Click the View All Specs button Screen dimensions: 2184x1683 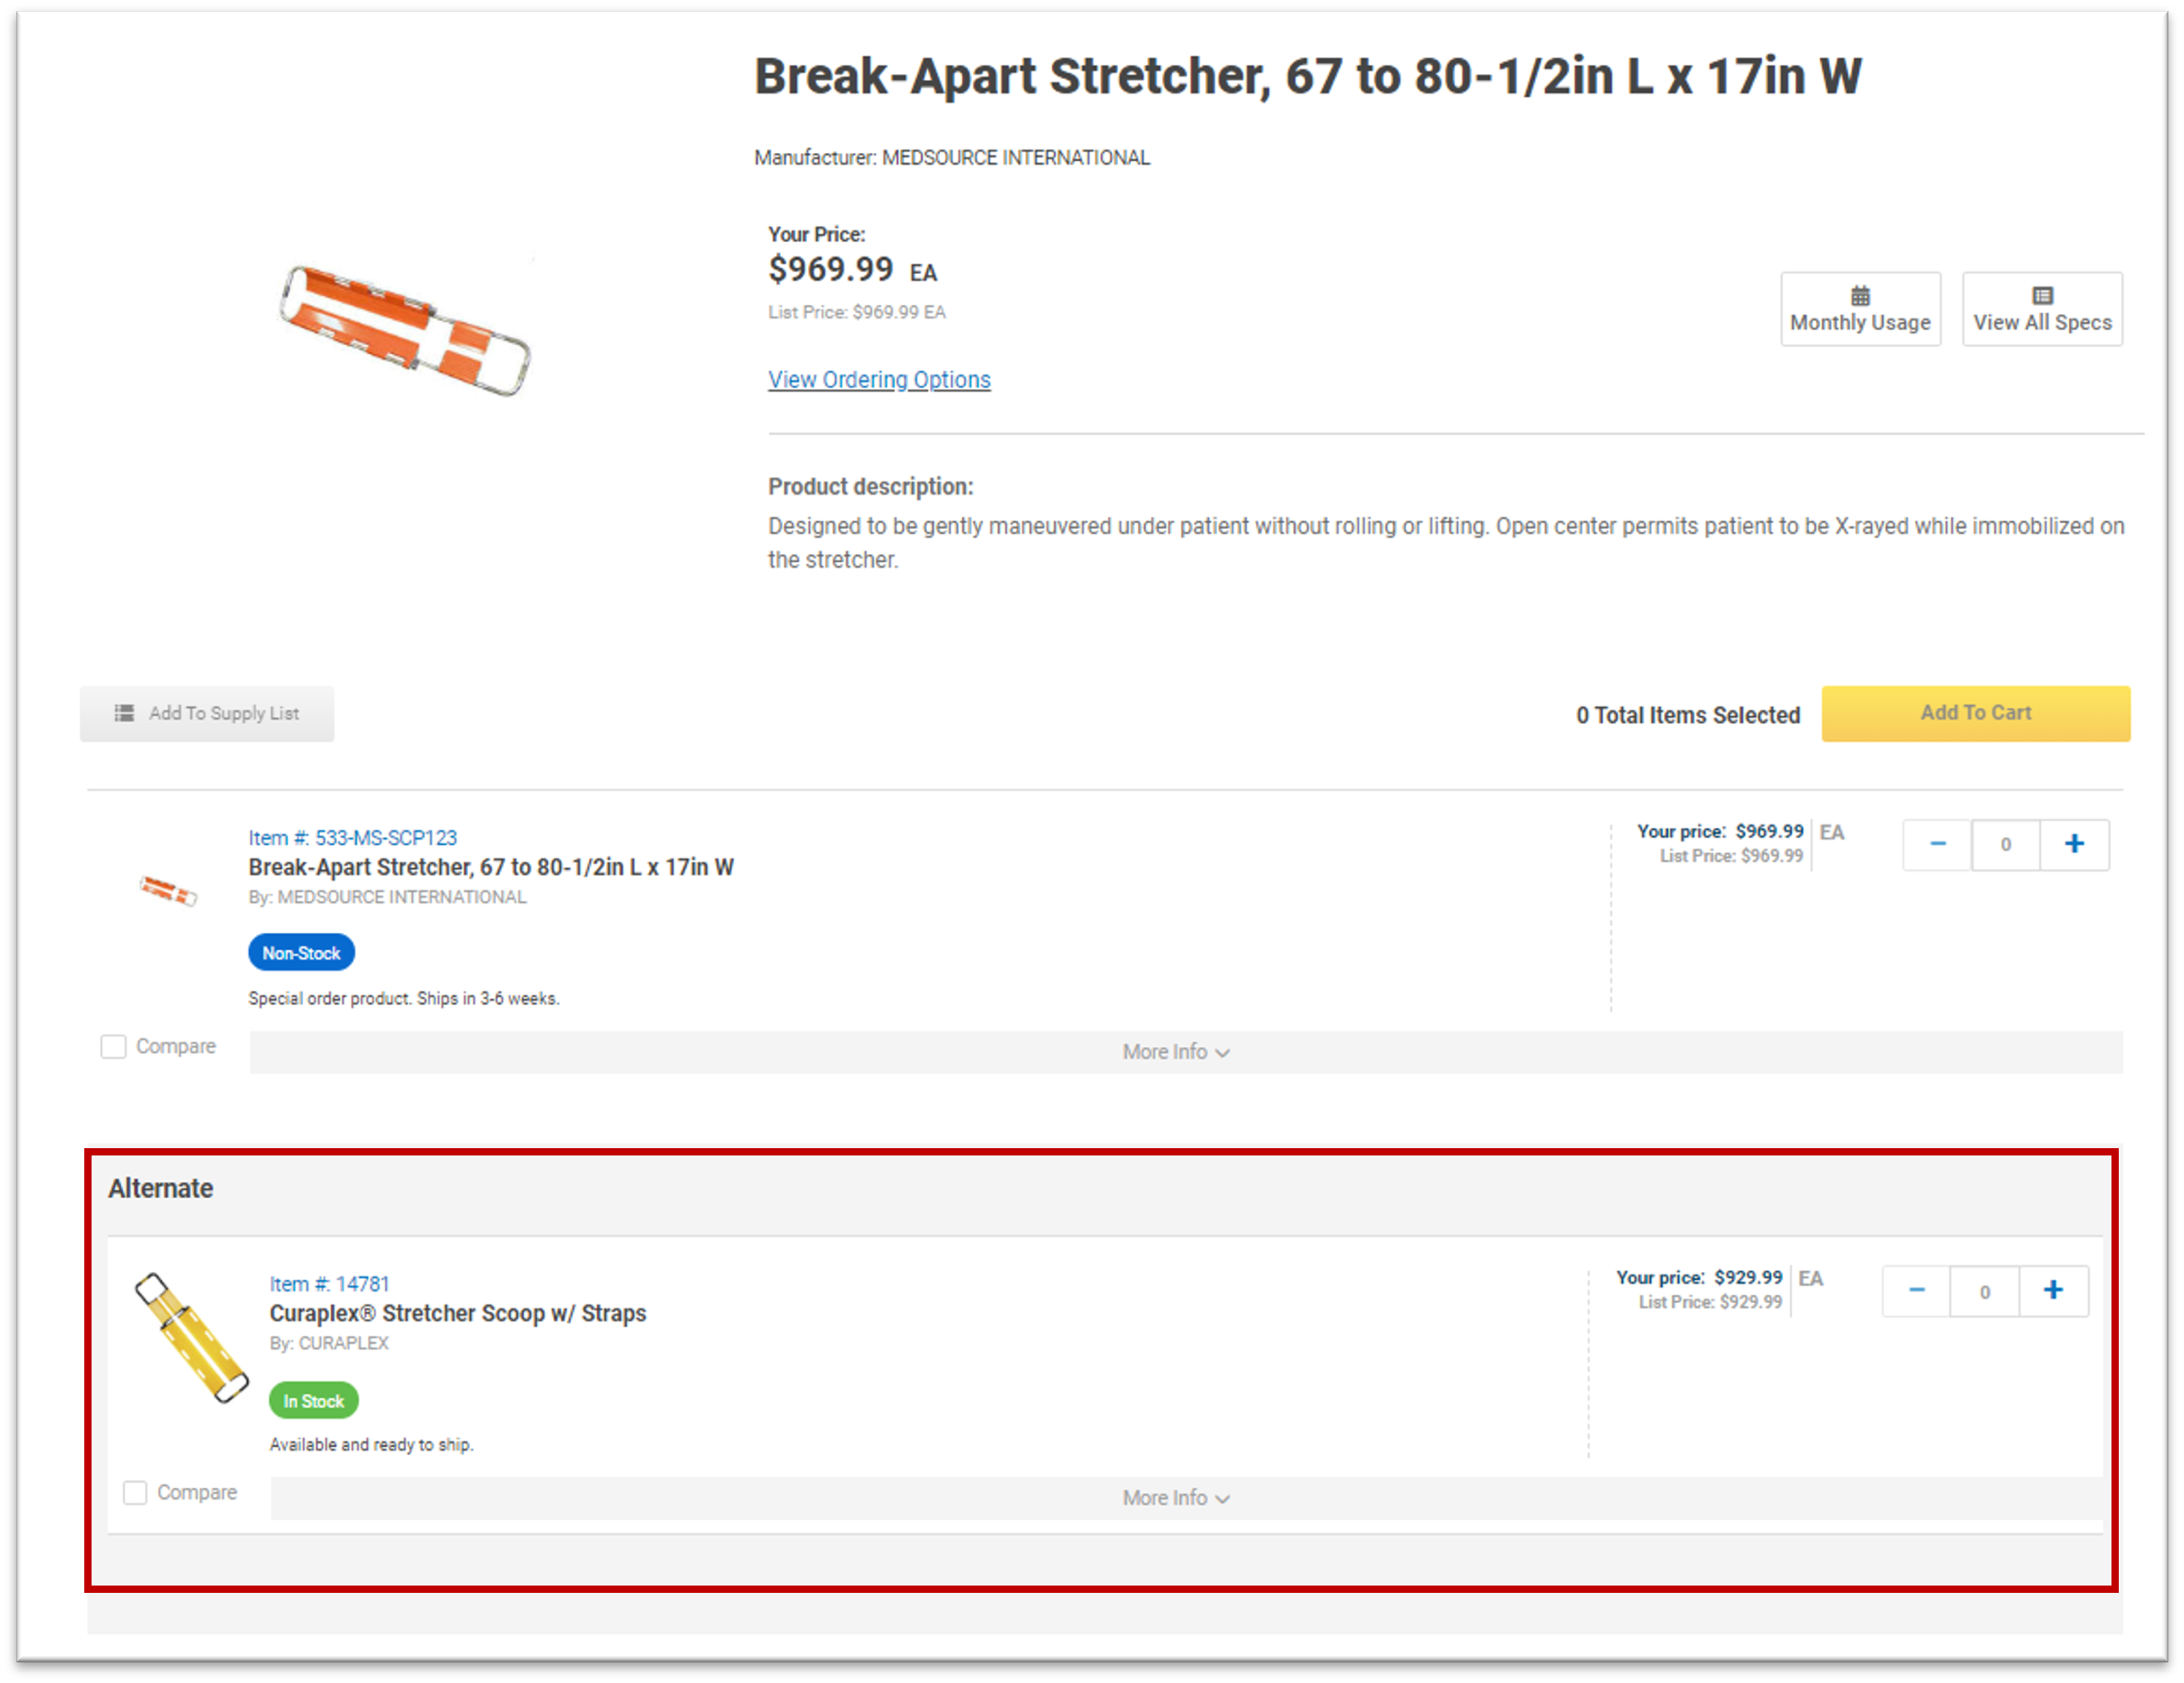tap(2041, 309)
